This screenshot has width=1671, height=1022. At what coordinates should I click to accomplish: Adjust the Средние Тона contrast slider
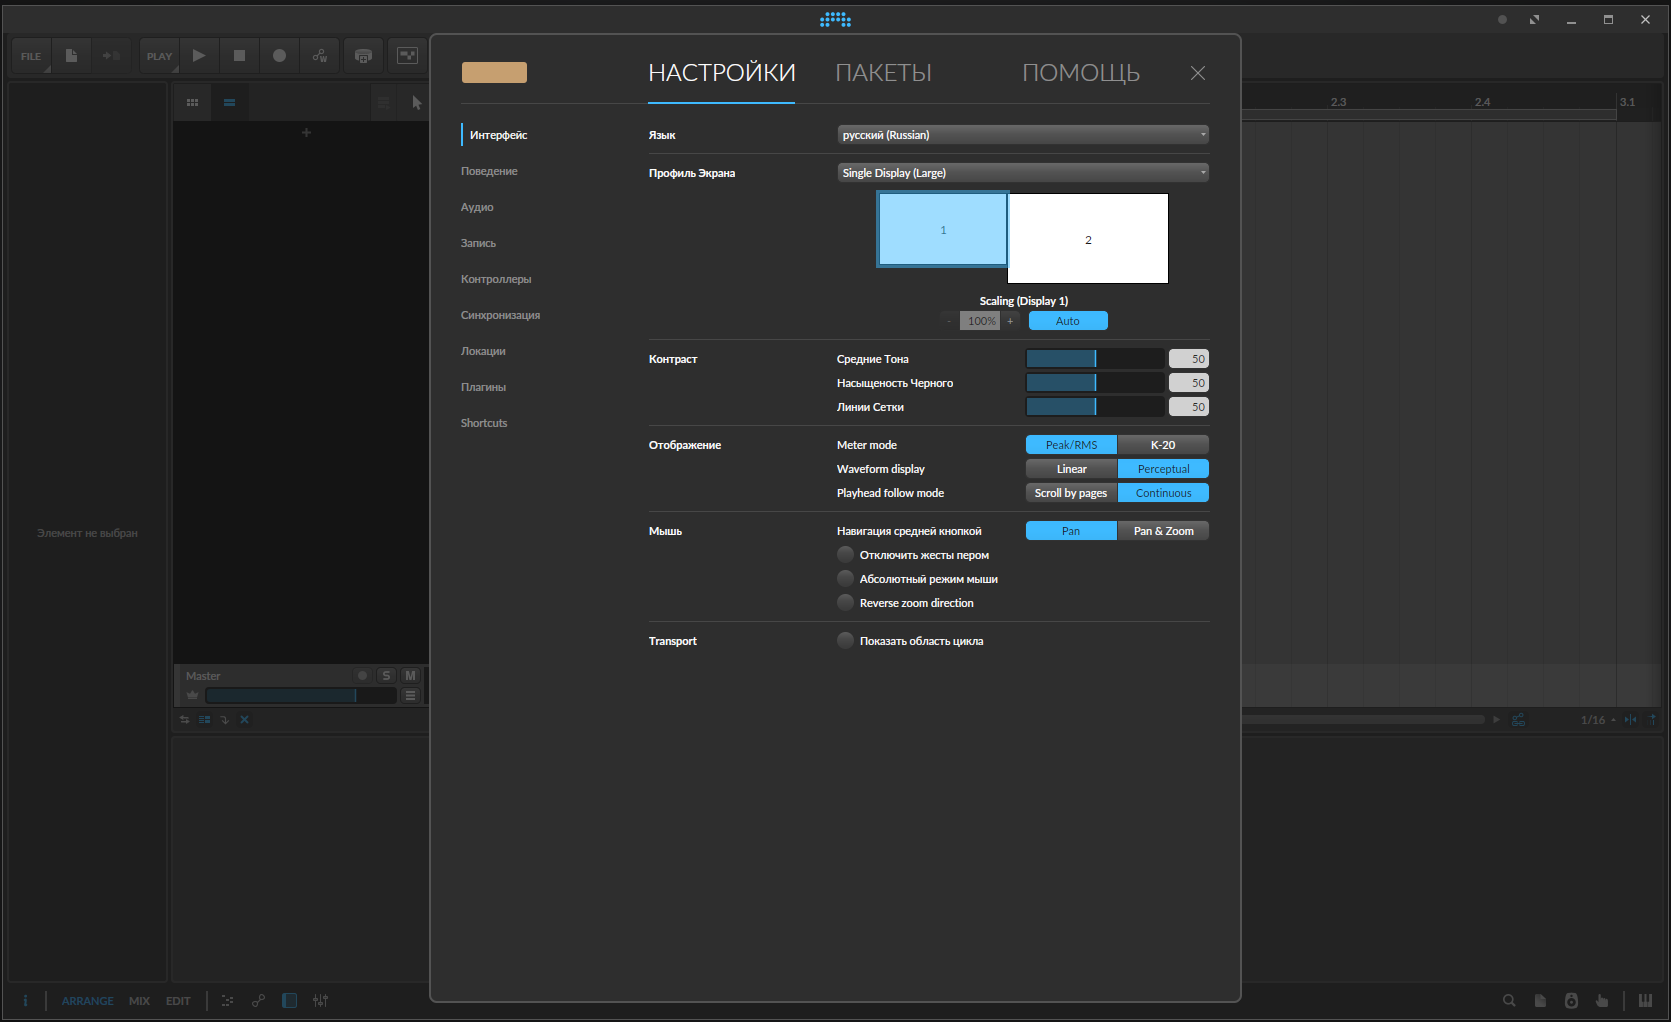pyautogui.click(x=1094, y=359)
